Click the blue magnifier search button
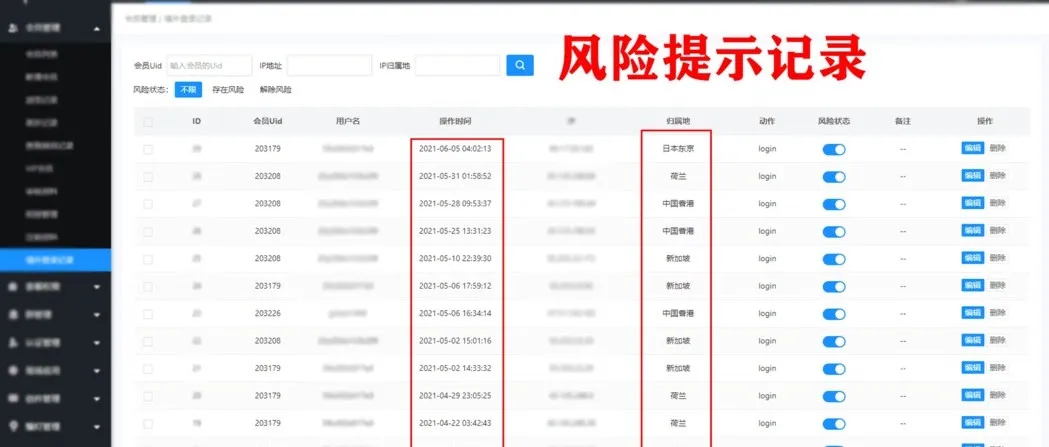Image resolution: width=1049 pixels, height=447 pixels. tap(520, 65)
